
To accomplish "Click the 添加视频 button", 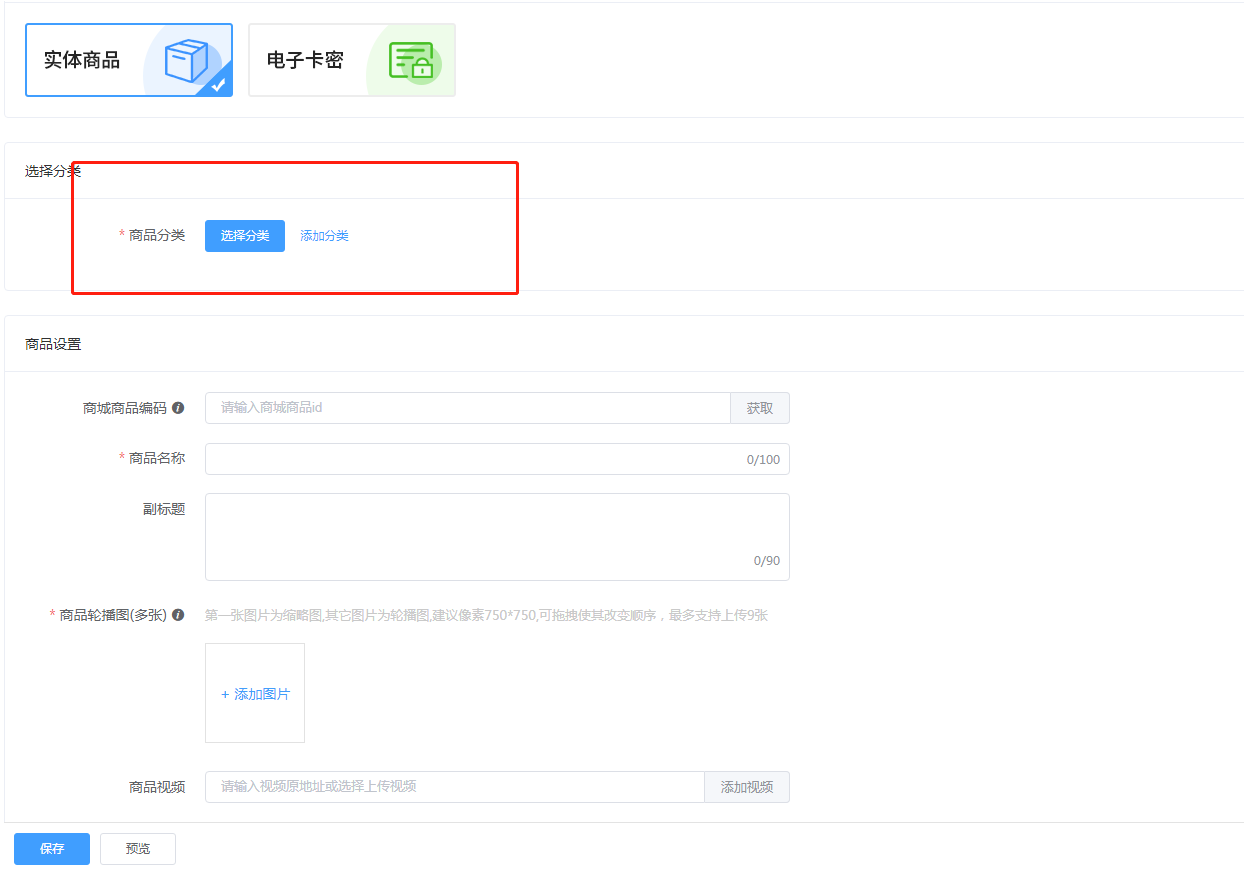I will (747, 787).
